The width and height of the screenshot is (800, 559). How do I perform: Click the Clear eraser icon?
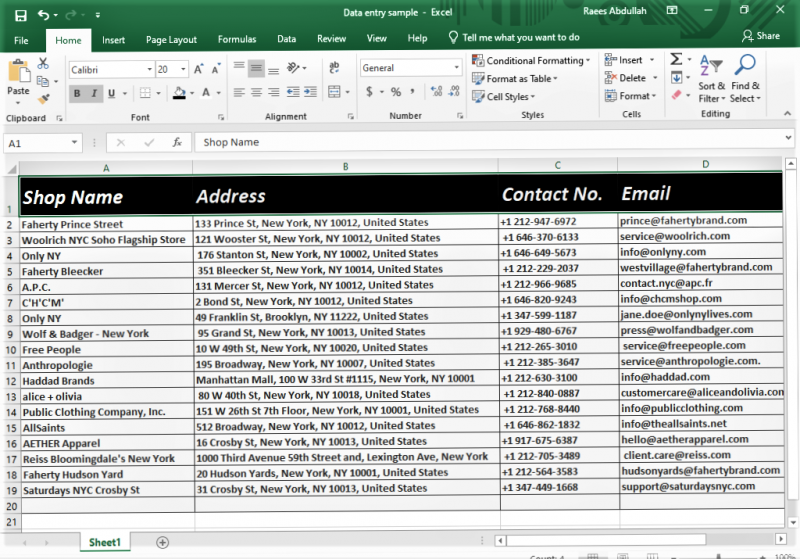tap(677, 95)
